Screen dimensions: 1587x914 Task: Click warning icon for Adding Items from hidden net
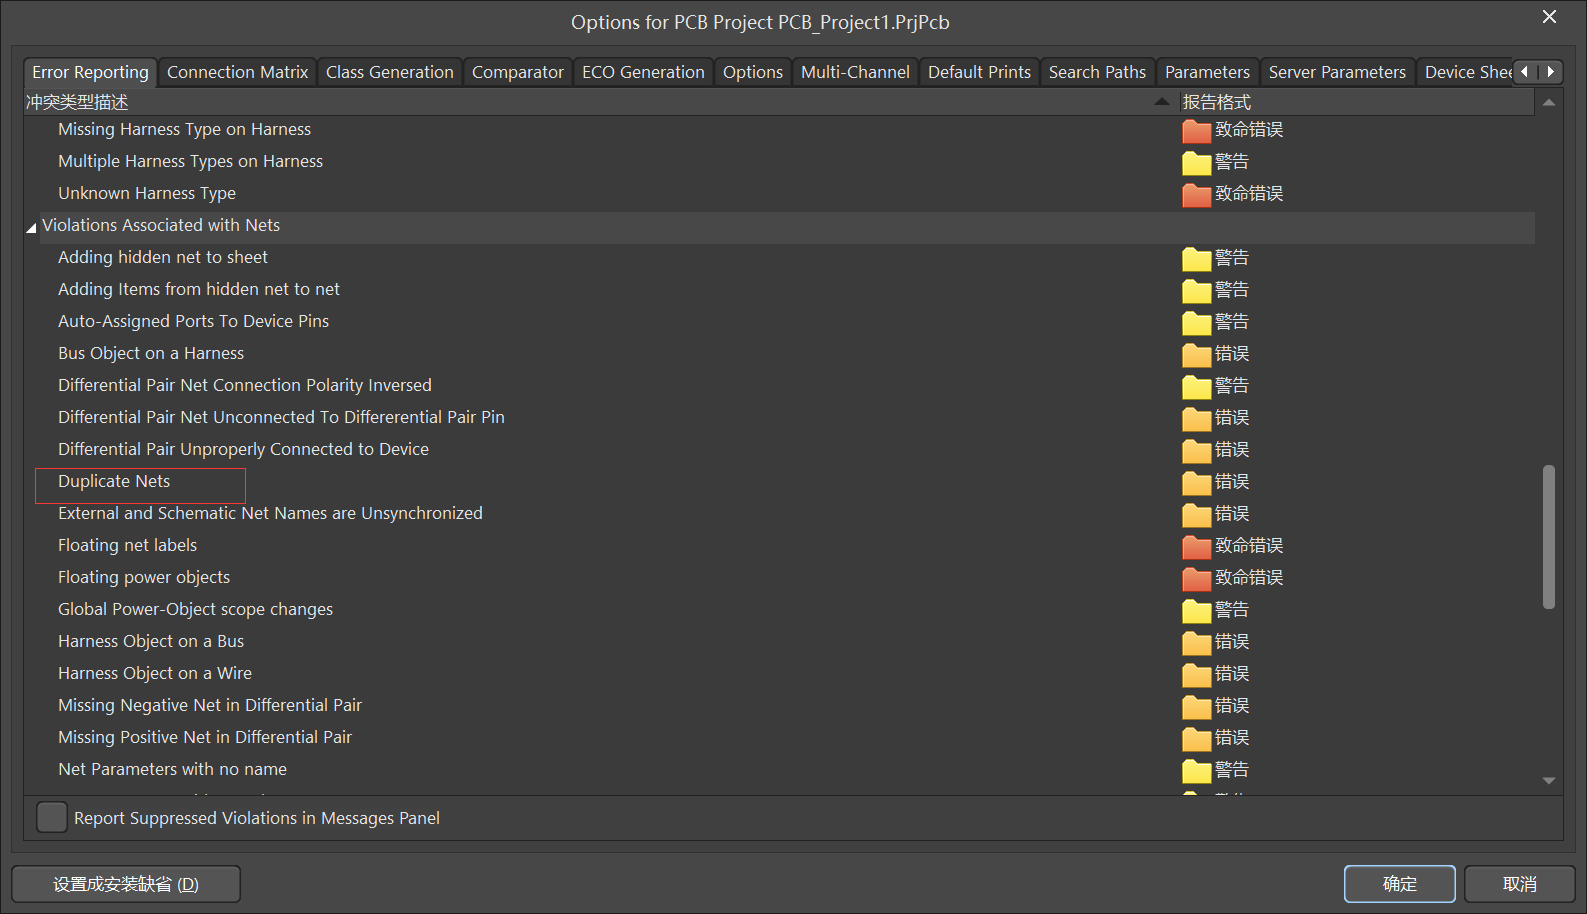(1196, 290)
